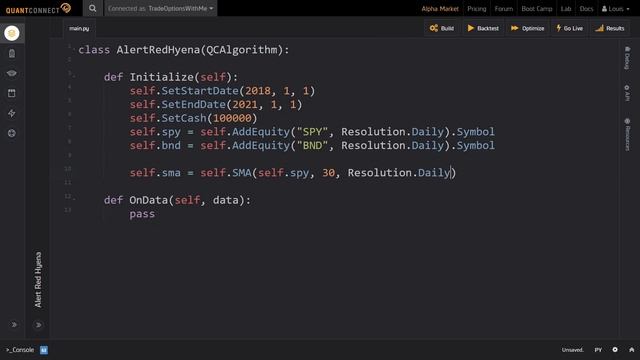Click the home icon in status bar

click(x=631, y=350)
